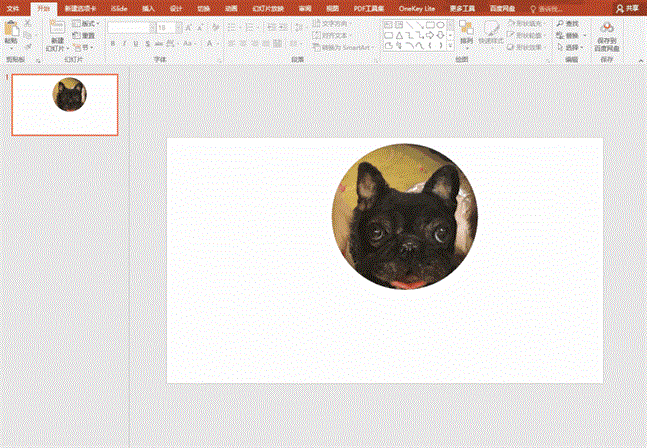The height and width of the screenshot is (448, 647).
Task: Click the New Slide (新建幻灯片) icon
Action: tap(57, 30)
